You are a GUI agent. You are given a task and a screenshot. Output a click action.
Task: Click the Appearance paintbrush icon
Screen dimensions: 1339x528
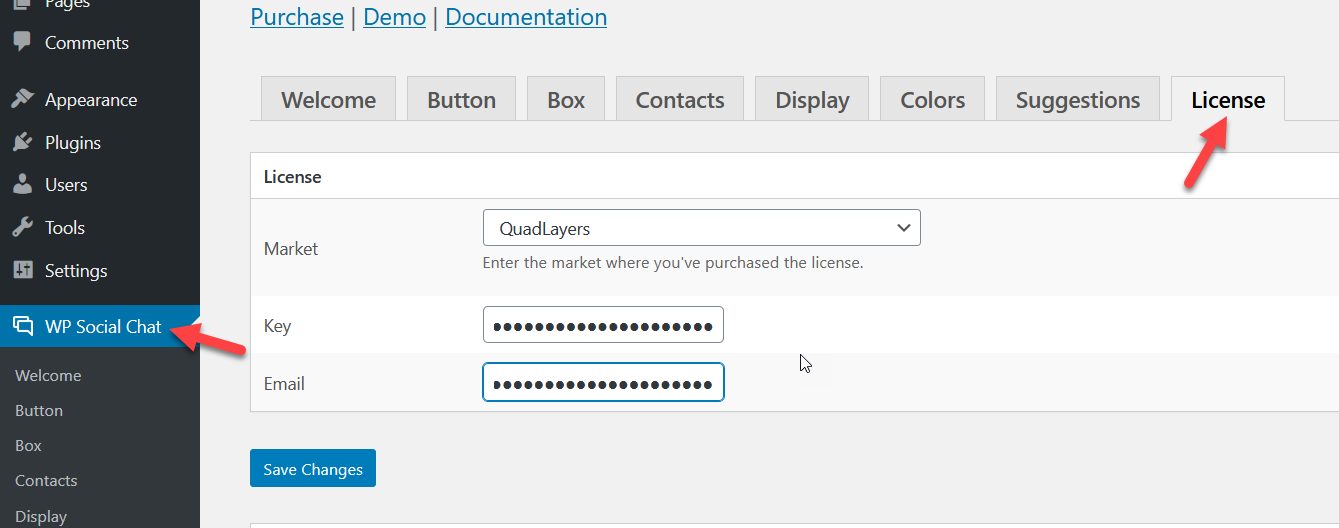(22, 100)
